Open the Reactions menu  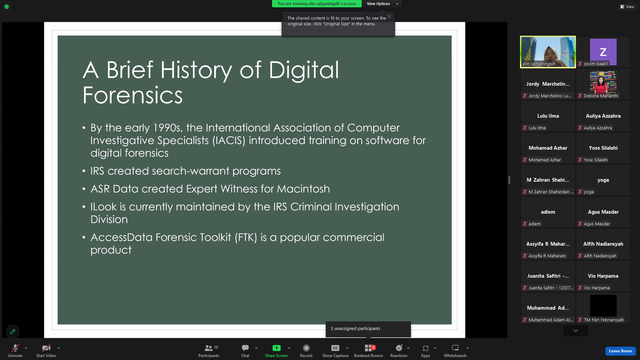(x=399, y=350)
